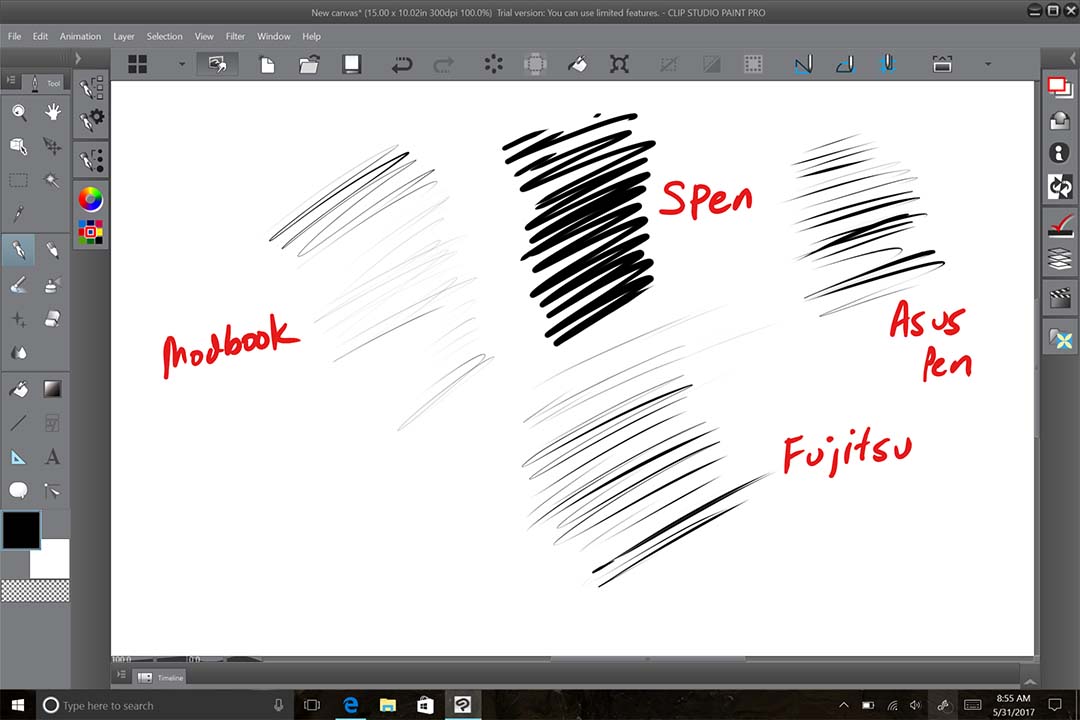Collapse the right palette dock arrow
Screen dimensions: 1080x720
[x=1071, y=59]
